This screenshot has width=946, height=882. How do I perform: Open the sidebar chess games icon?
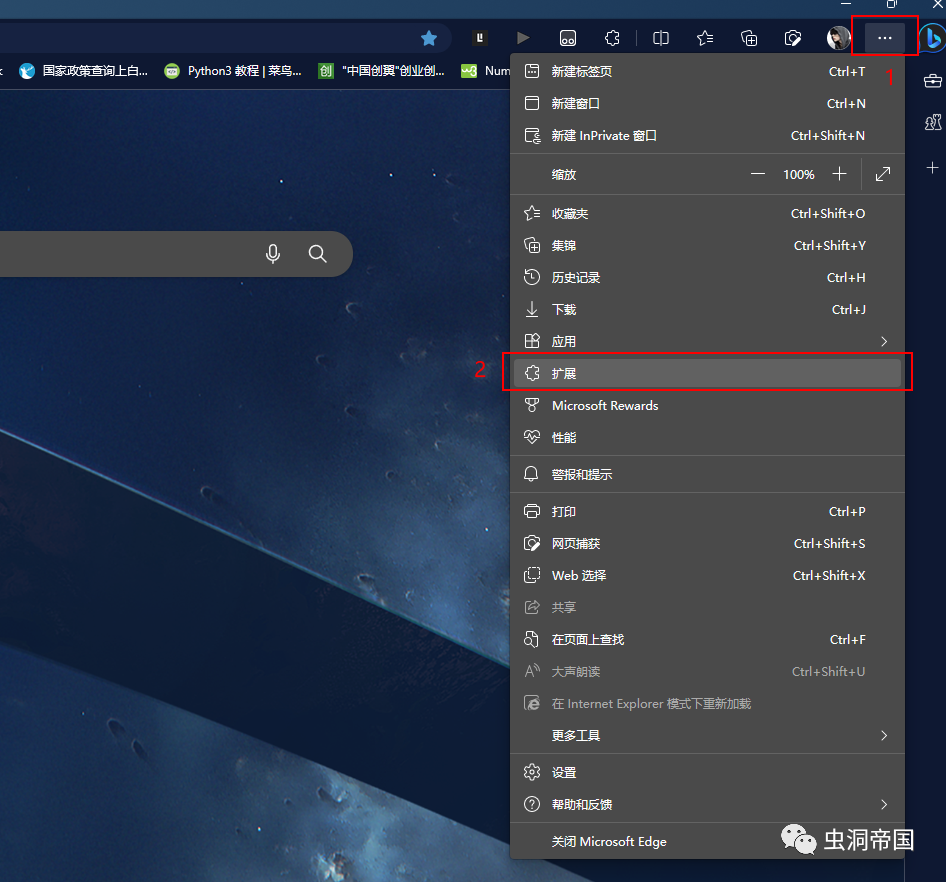pyautogui.click(x=933, y=122)
